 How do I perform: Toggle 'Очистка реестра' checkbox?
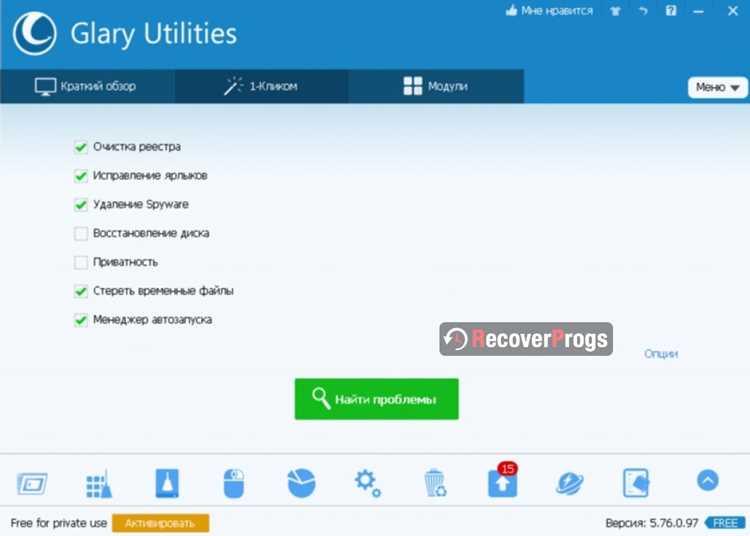[81, 147]
